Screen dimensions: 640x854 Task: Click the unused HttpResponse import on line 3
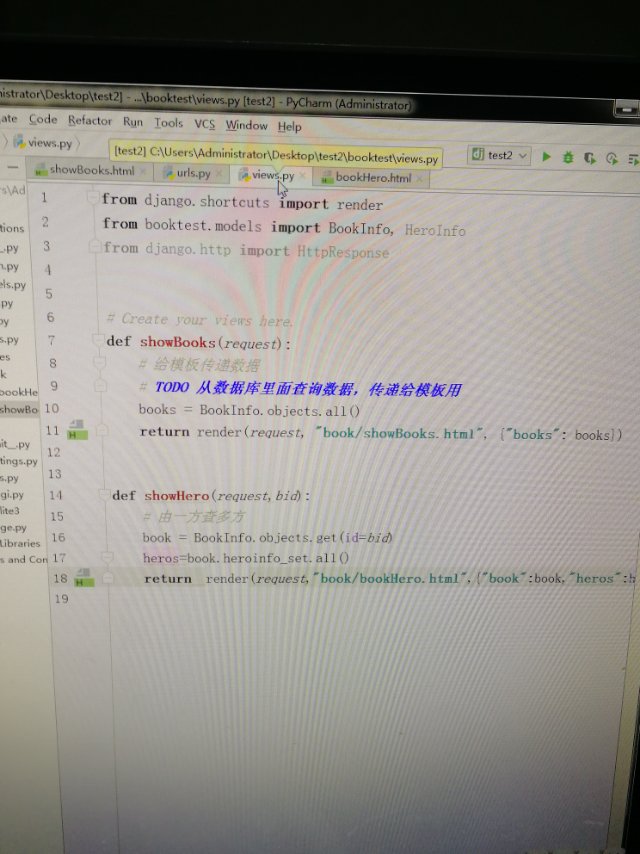click(343, 252)
